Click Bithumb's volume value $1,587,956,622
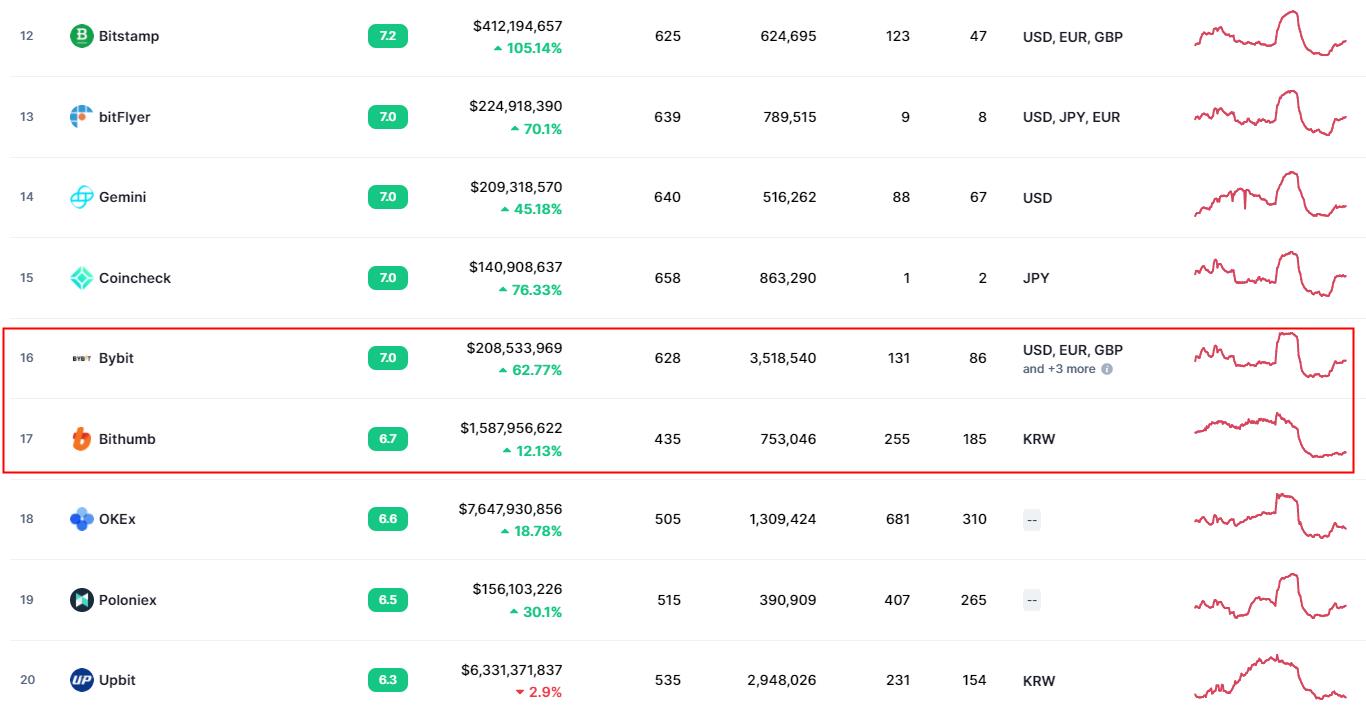 point(512,428)
